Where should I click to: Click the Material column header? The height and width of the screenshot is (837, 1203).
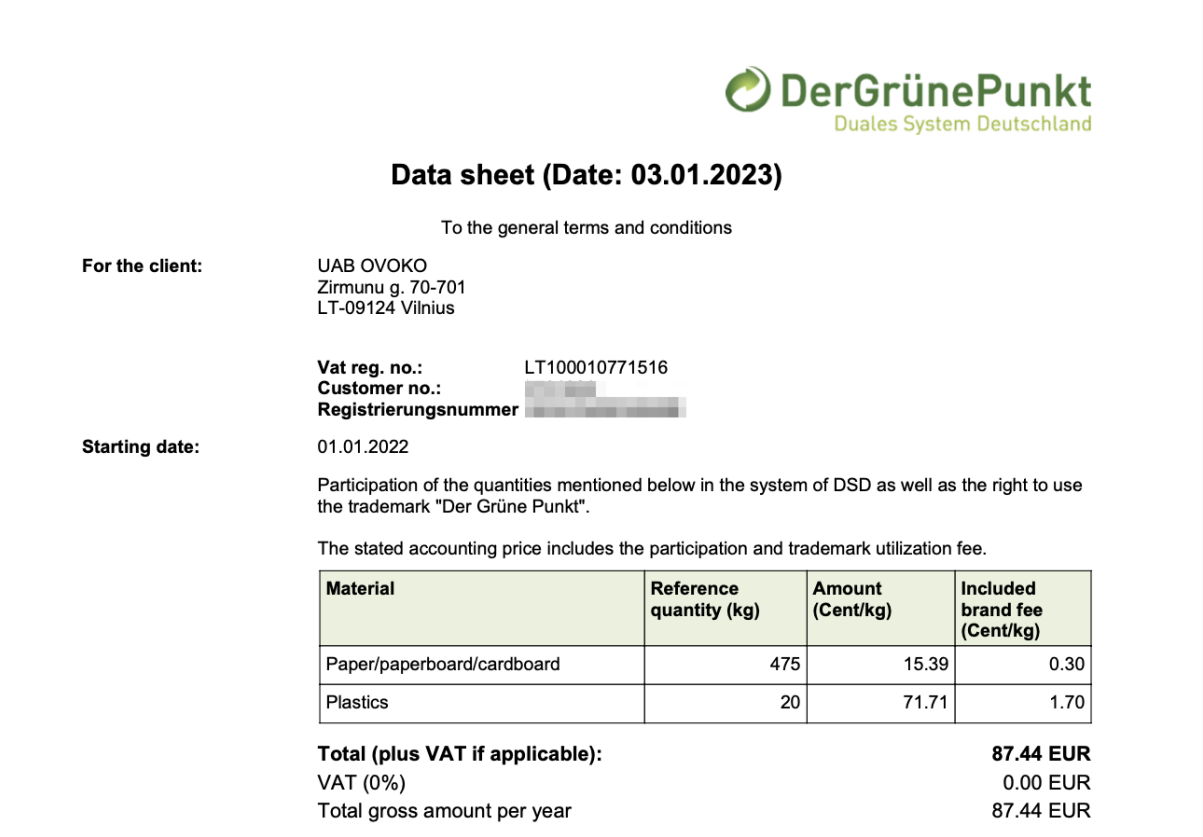[361, 589]
